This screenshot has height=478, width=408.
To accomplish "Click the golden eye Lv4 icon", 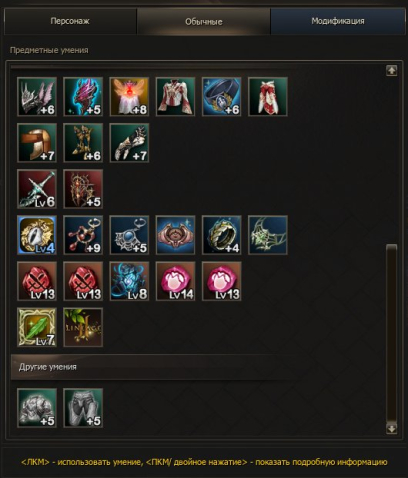I will coord(37,235).
